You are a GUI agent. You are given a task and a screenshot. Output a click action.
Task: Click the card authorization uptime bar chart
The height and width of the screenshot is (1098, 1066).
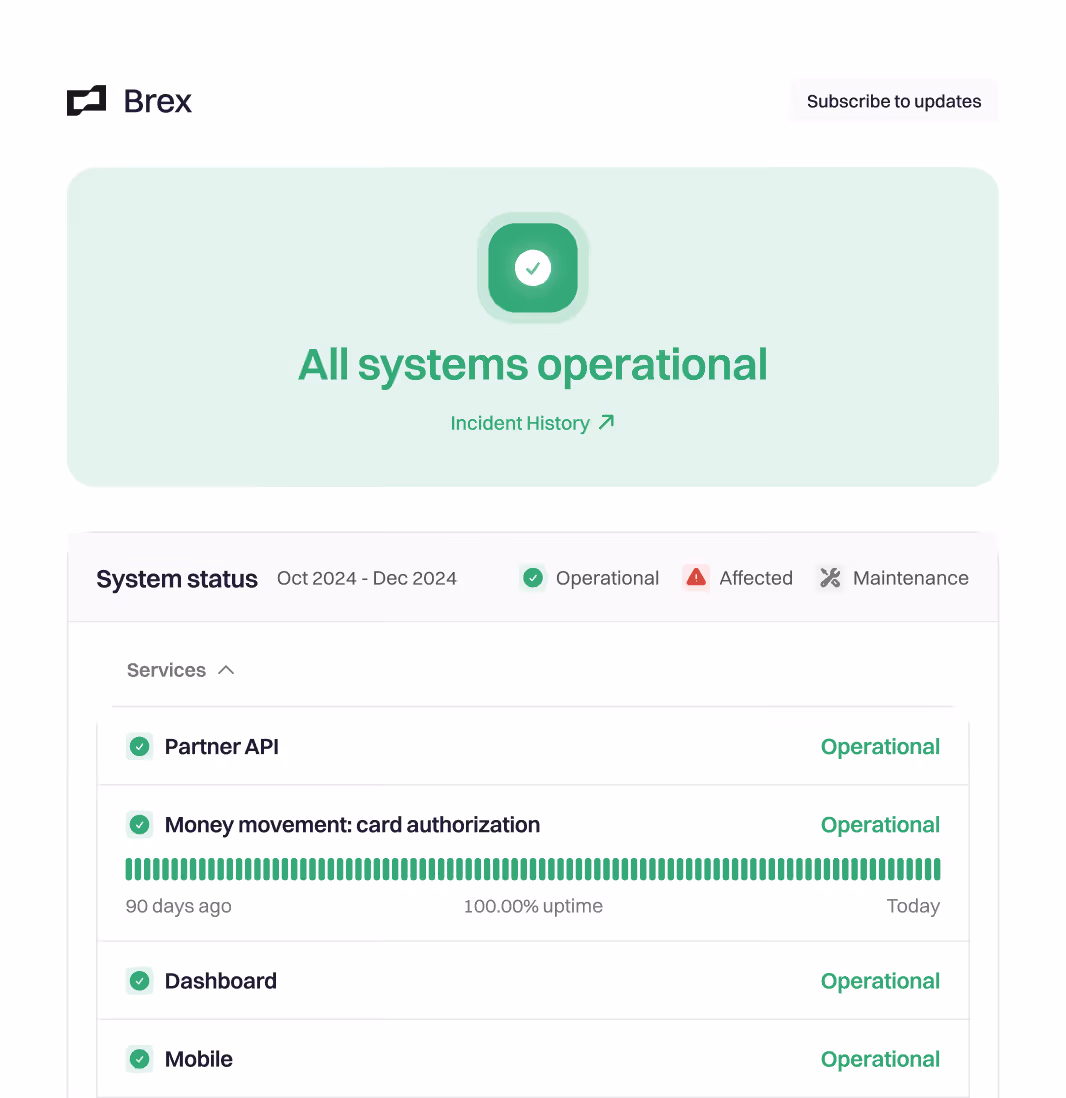pos(533,869)
